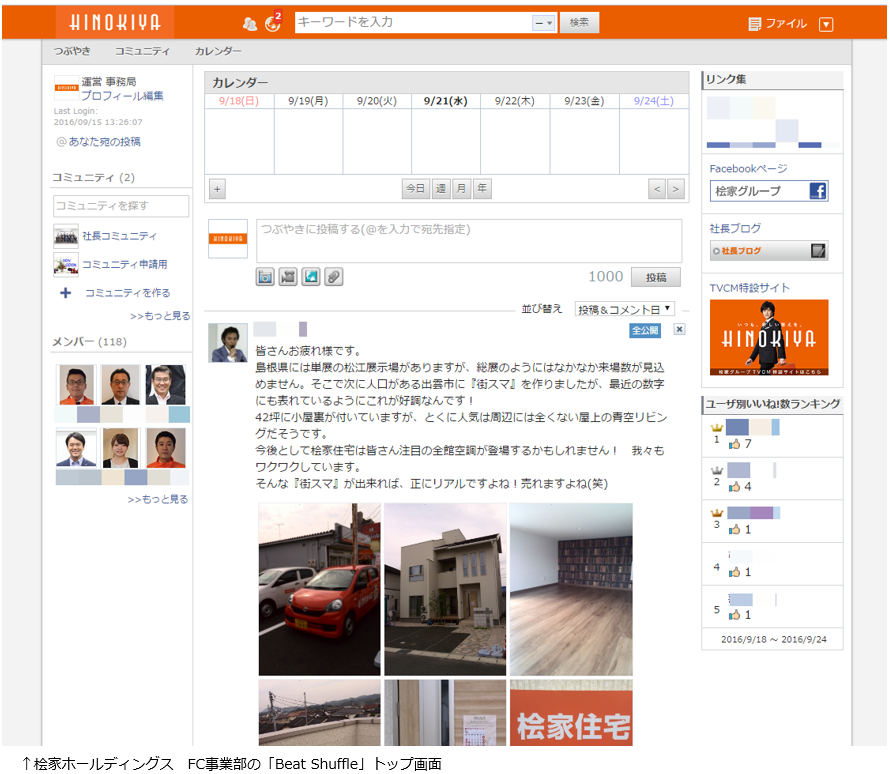This screenshot has width=890, height=774.
Task: Open the search type dropdown in header
Action: coord(544,22)
